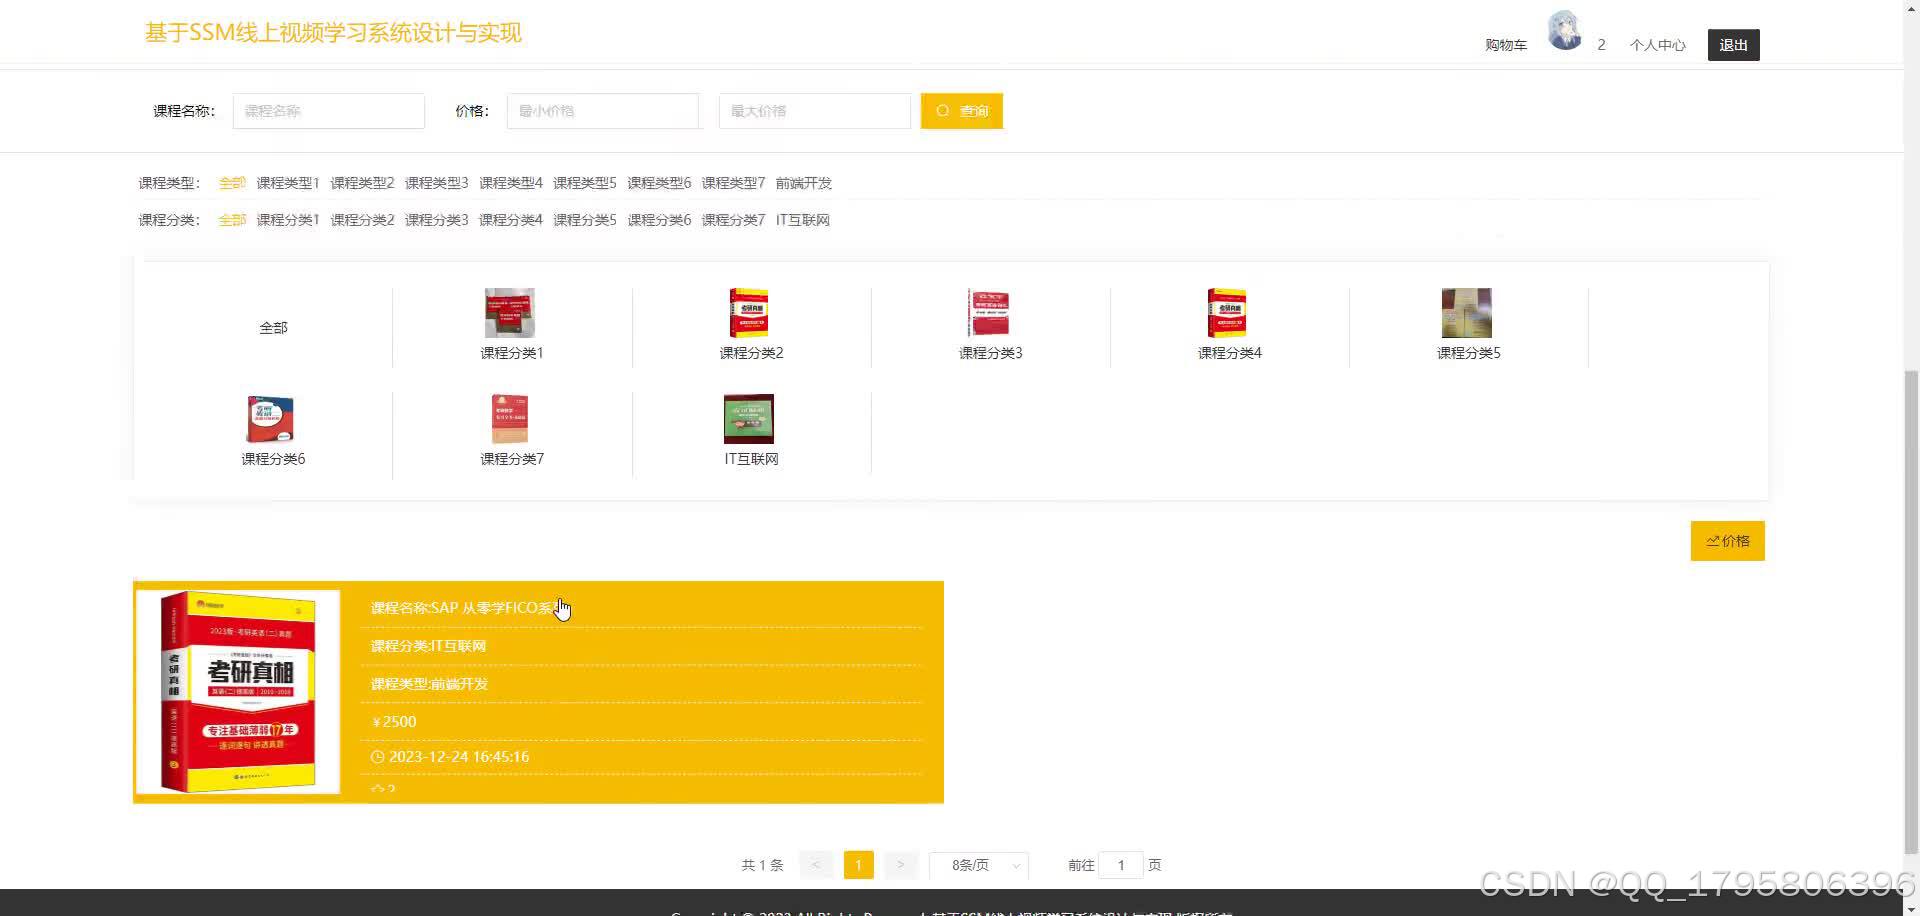Filter by 课程类型1

pyautogui.click(x=288, y=183)
